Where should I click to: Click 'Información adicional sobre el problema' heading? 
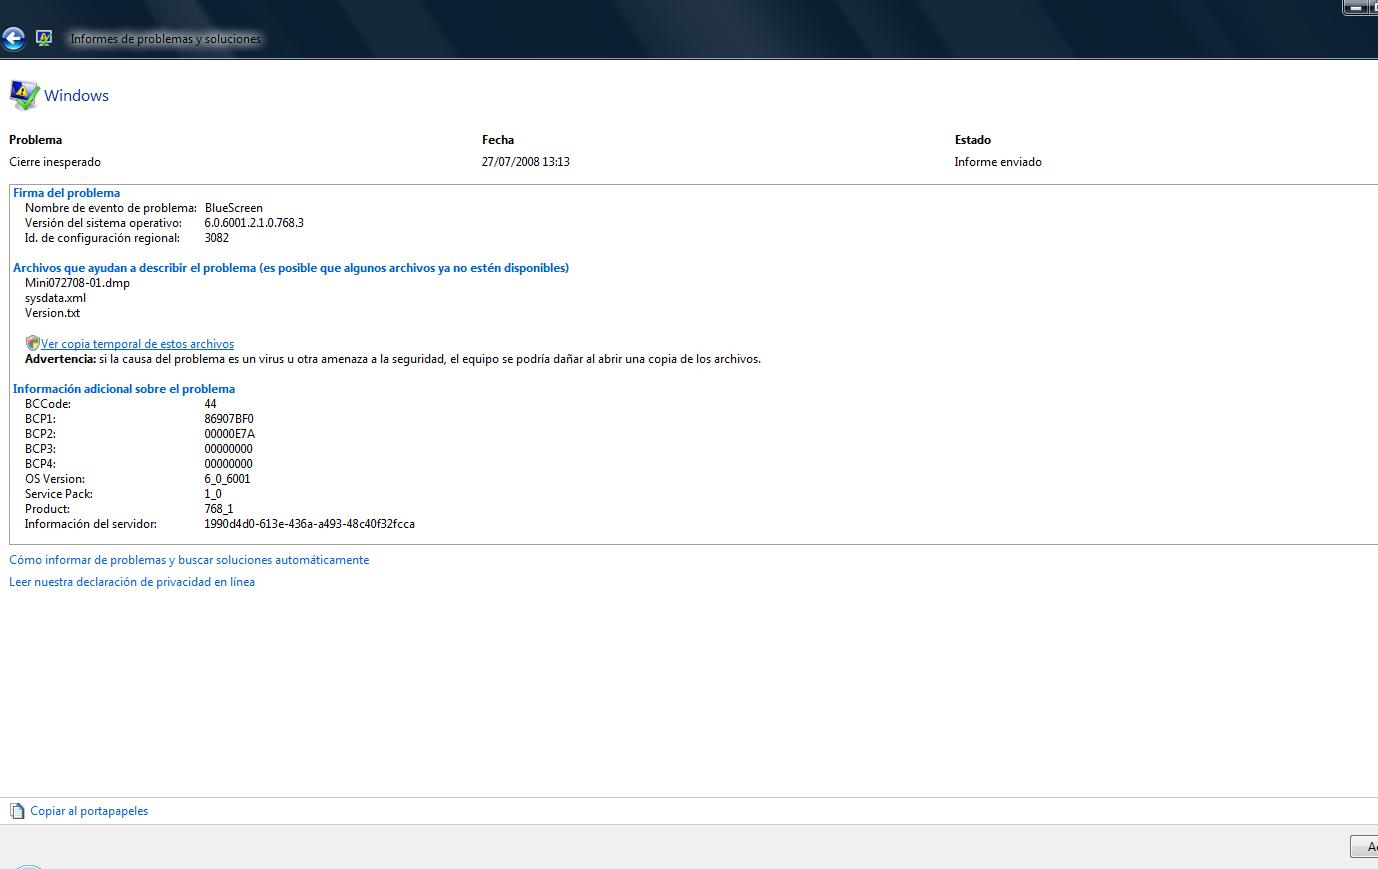pyautogui.click(x=124, y=389)
